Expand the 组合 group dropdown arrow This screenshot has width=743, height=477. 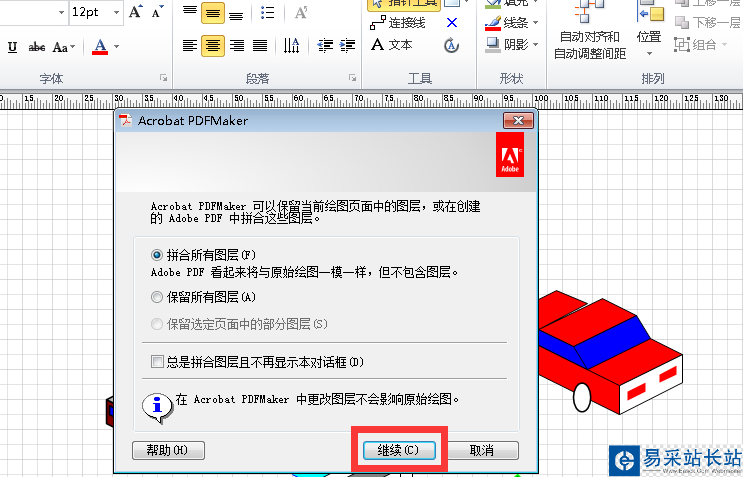[725, 45]
